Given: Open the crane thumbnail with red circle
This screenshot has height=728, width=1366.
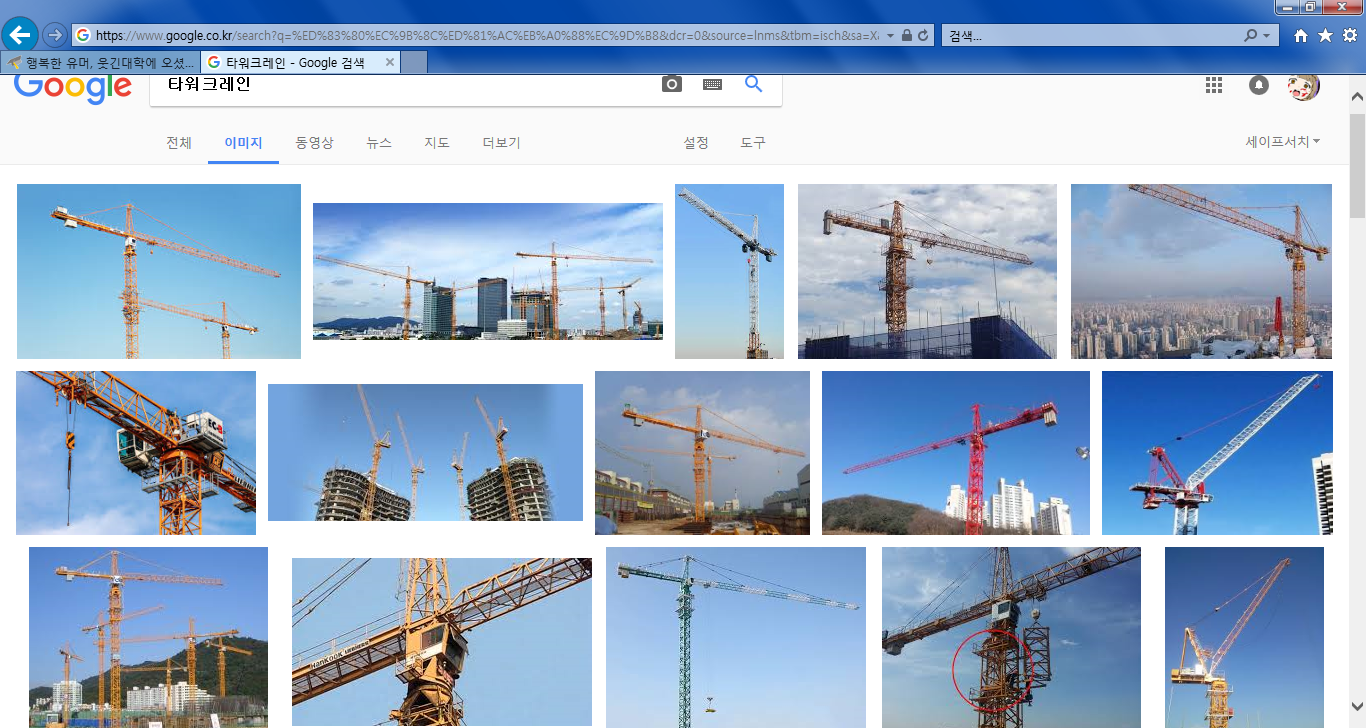Looking at the screenshot, I should [1011, 637].
